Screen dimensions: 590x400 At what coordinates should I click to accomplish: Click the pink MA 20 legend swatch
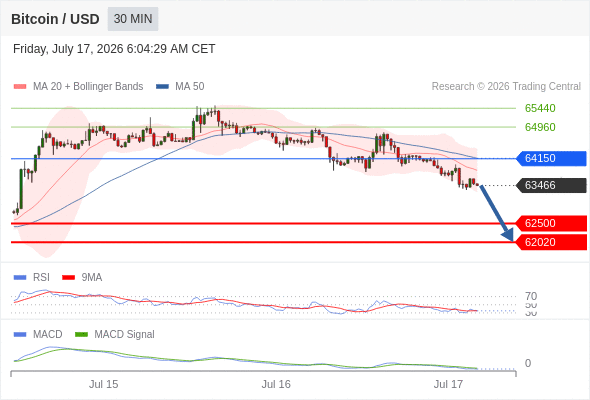[20, 87]
